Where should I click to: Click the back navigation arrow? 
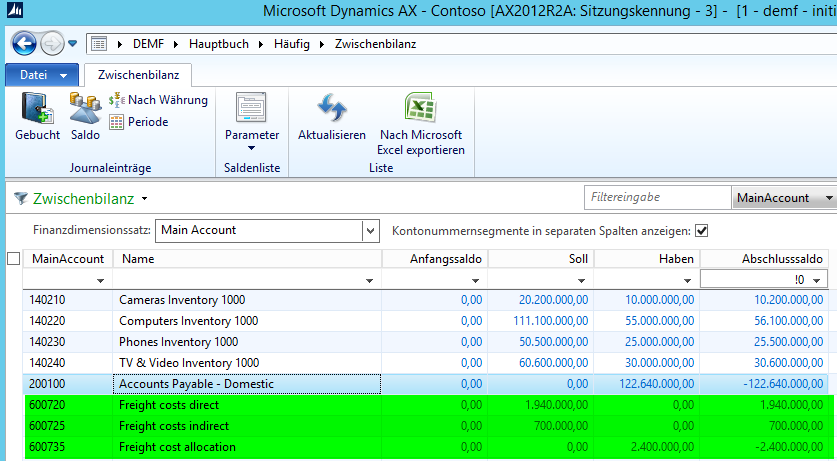[x=25, y=44]
